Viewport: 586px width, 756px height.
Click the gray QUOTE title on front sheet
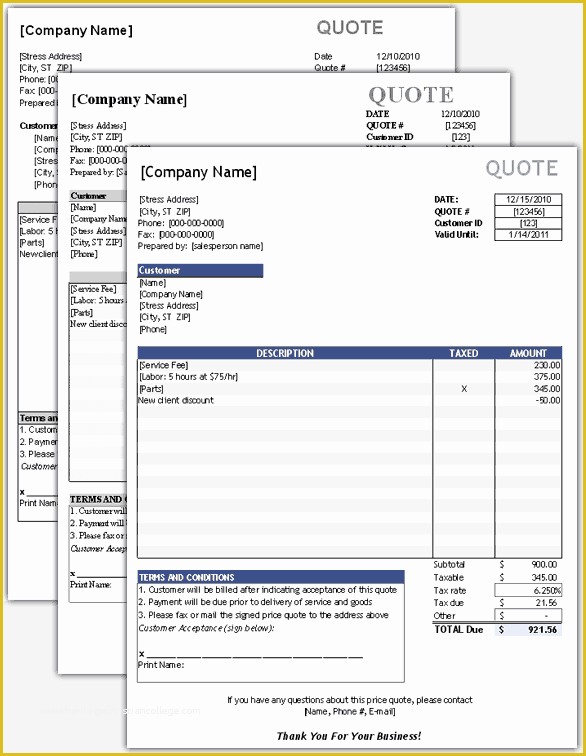(x=522, y=168)
